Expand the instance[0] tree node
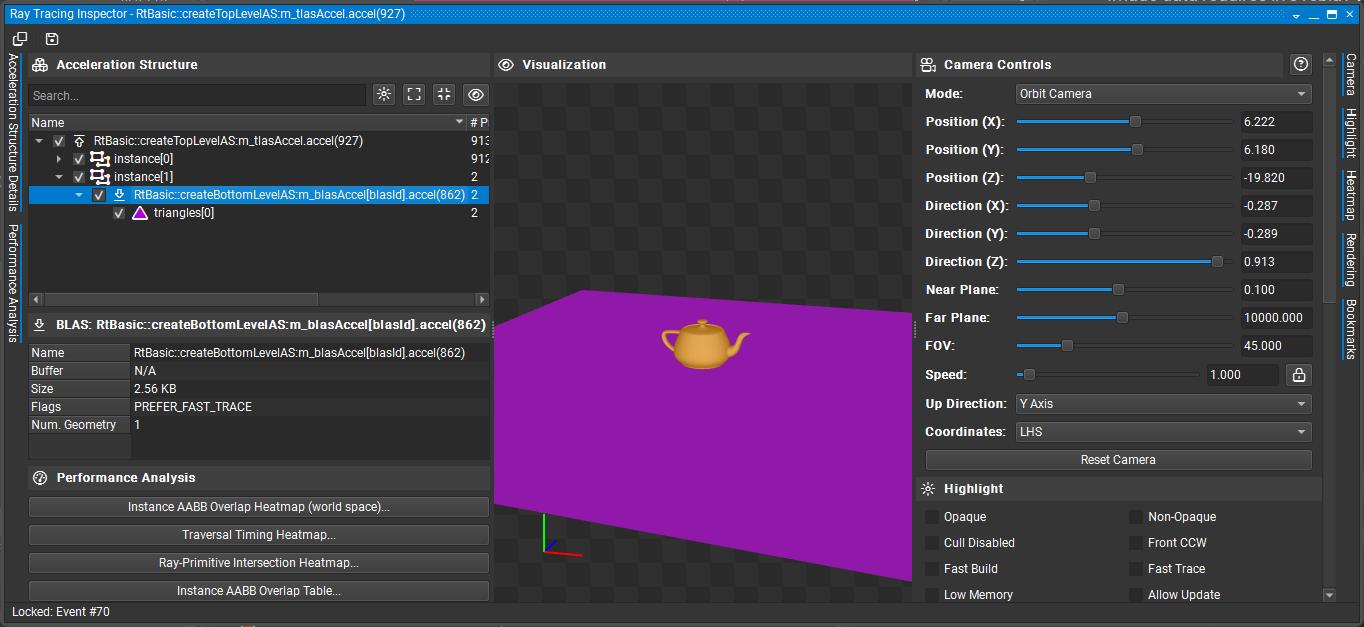Image resolution: width=1364 pixels, height=627 pixels. (59, 159)
